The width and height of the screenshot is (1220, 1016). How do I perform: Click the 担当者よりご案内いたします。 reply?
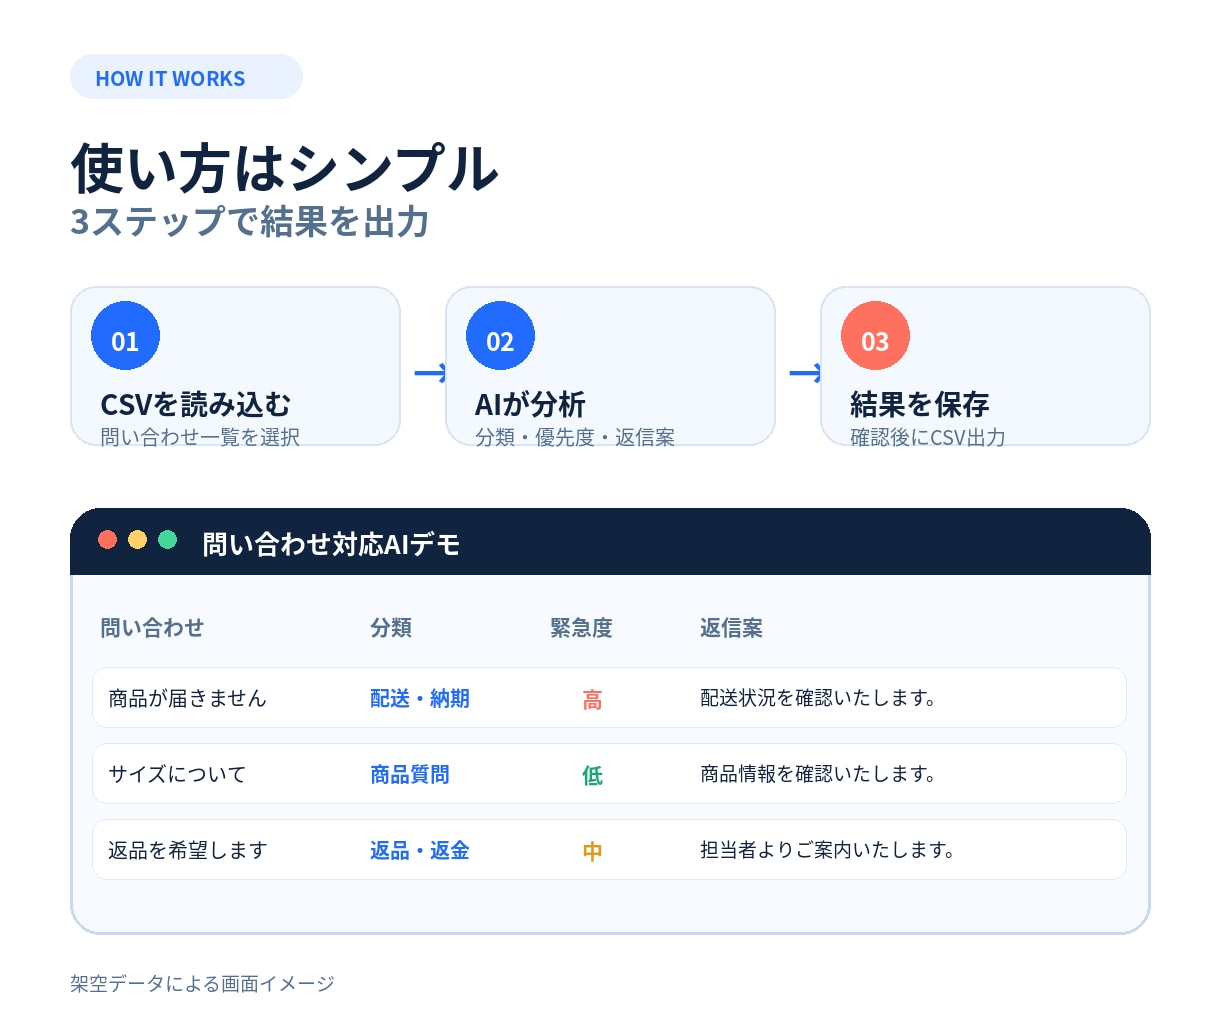[x=827, y=850]
